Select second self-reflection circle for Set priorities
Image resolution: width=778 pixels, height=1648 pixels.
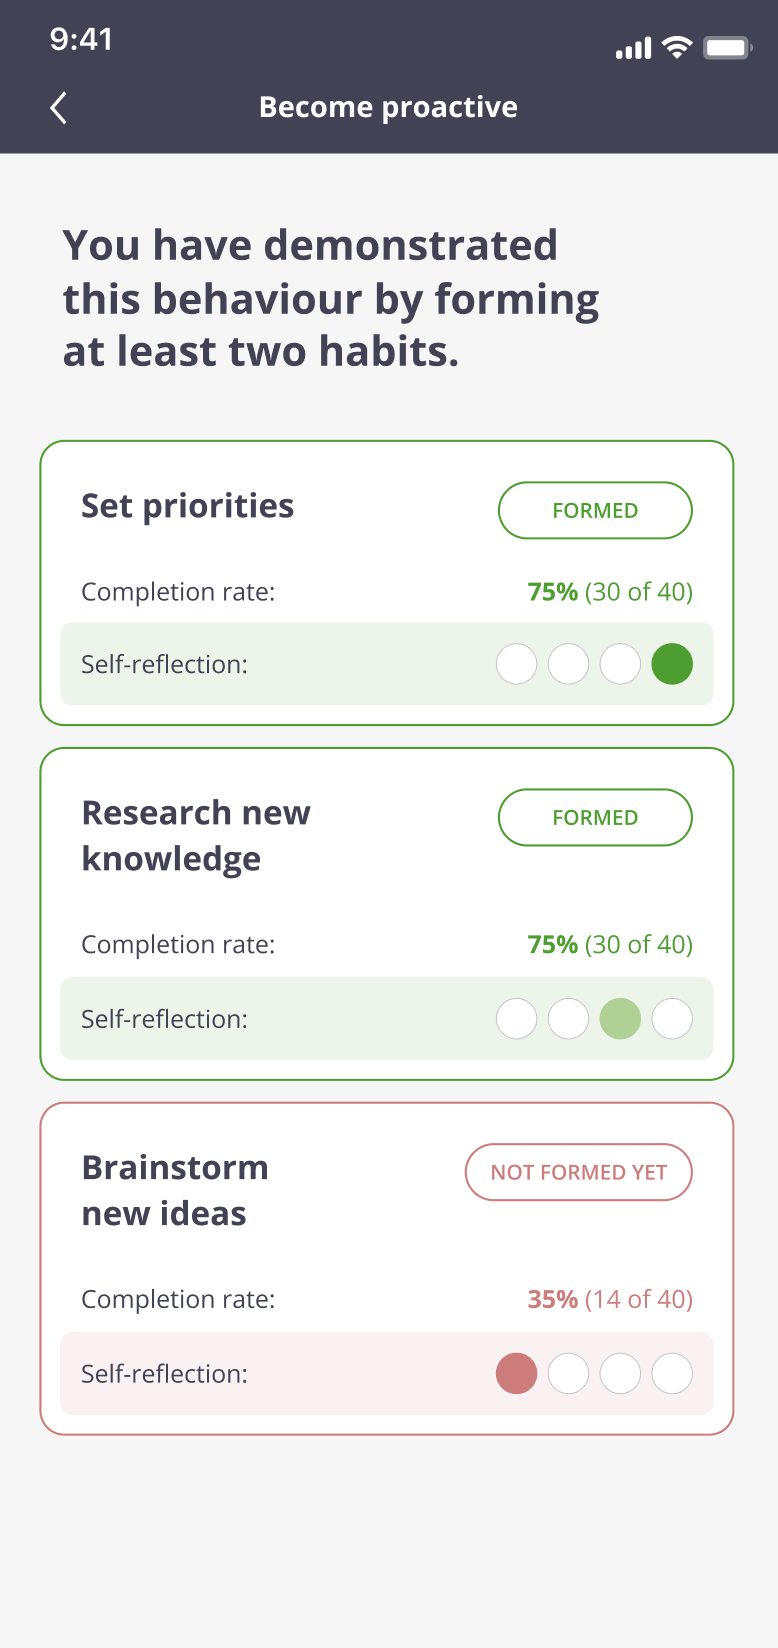(x=568, y=664)
